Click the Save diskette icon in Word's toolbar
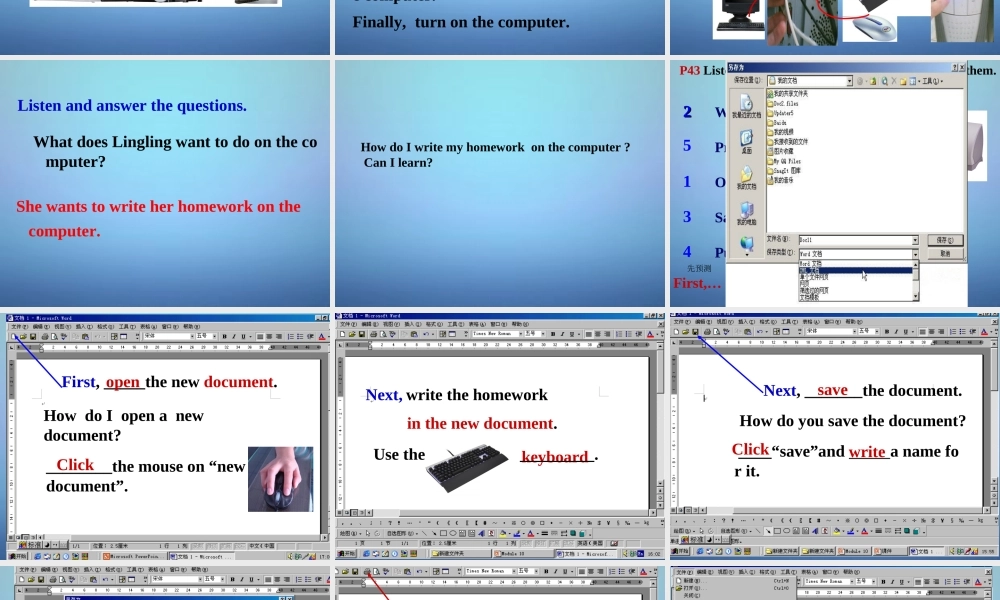Image resolution: width=1000 pixels, height=600 pixels. coord(32,336)
